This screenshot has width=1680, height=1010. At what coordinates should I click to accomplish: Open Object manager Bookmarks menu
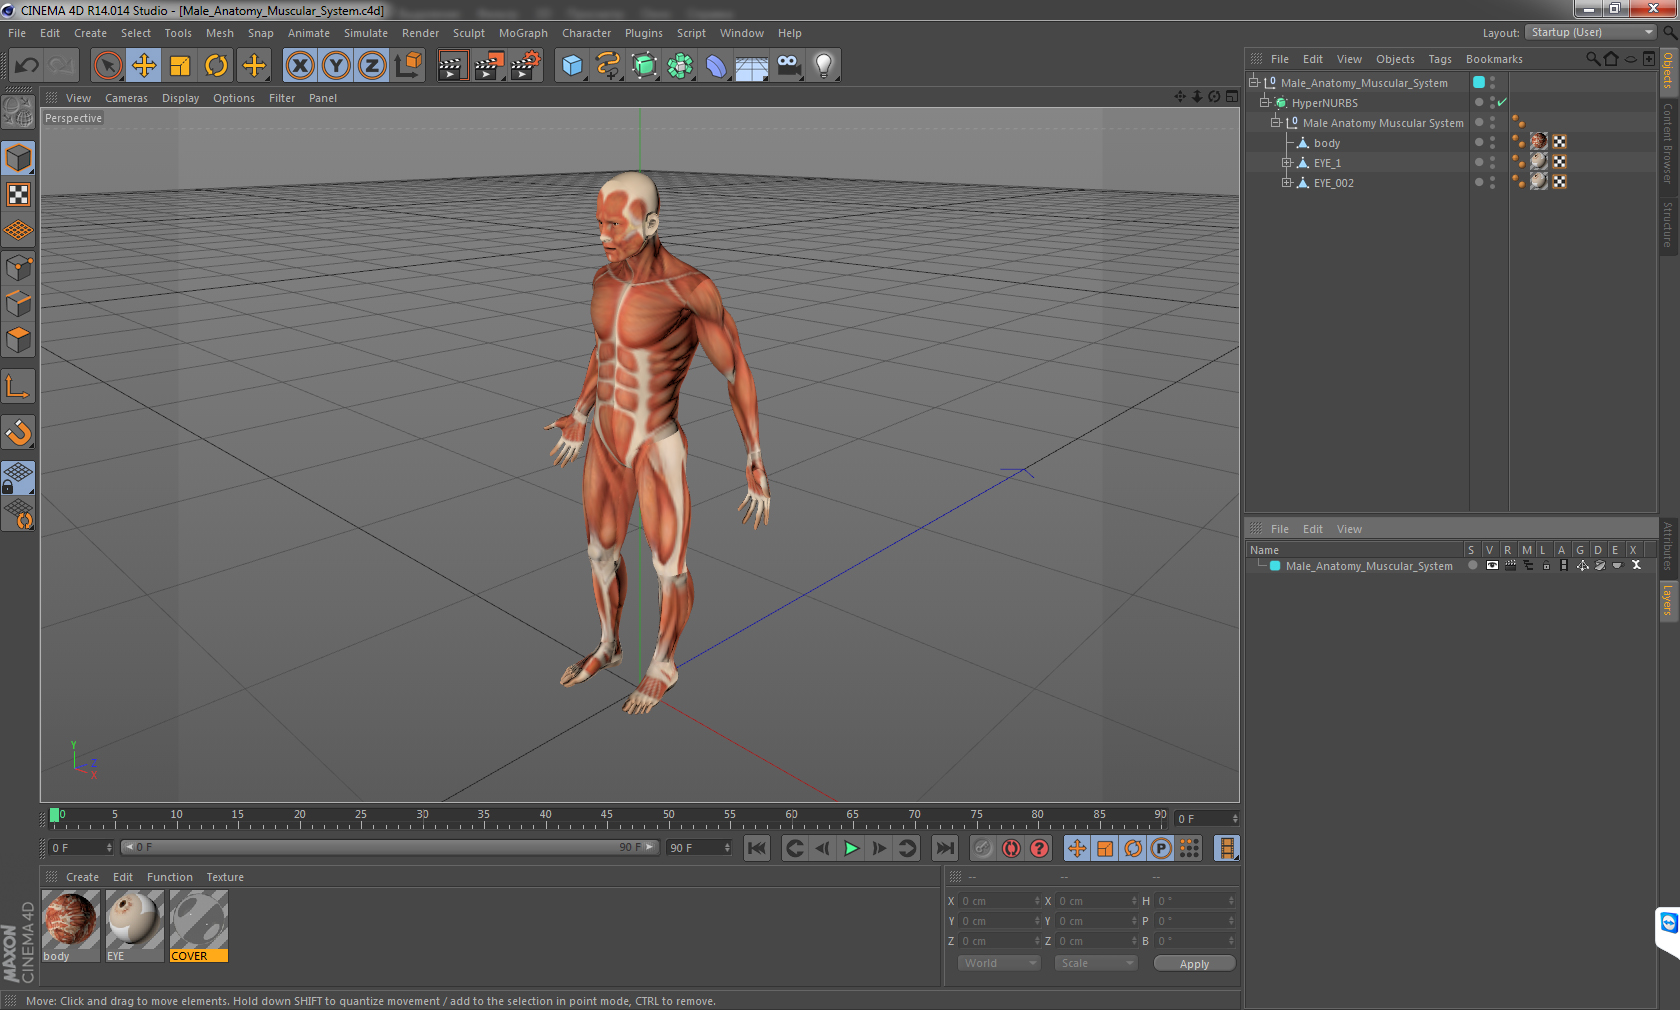point(1494,59)
